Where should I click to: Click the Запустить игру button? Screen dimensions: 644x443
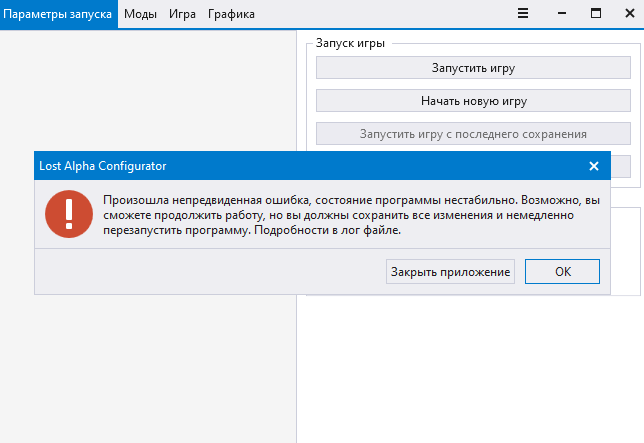[473, 68]
